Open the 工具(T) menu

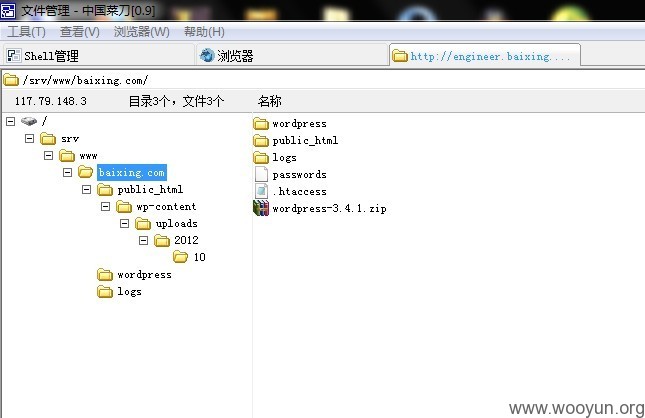[26, 32]
